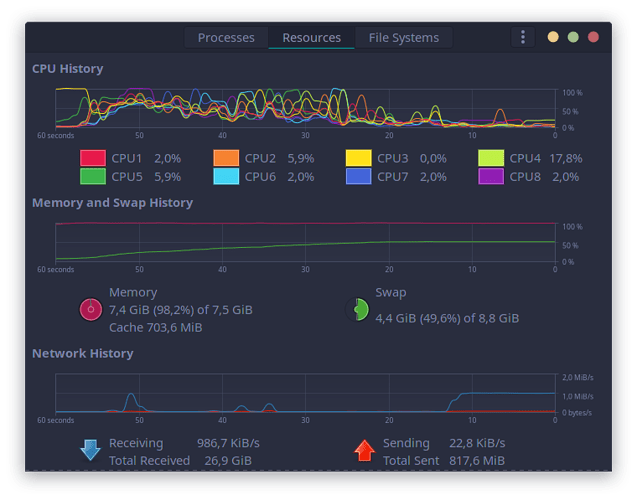Open the CPU8 purple color swatch
The image size is (636, 500).
point(491,176)
